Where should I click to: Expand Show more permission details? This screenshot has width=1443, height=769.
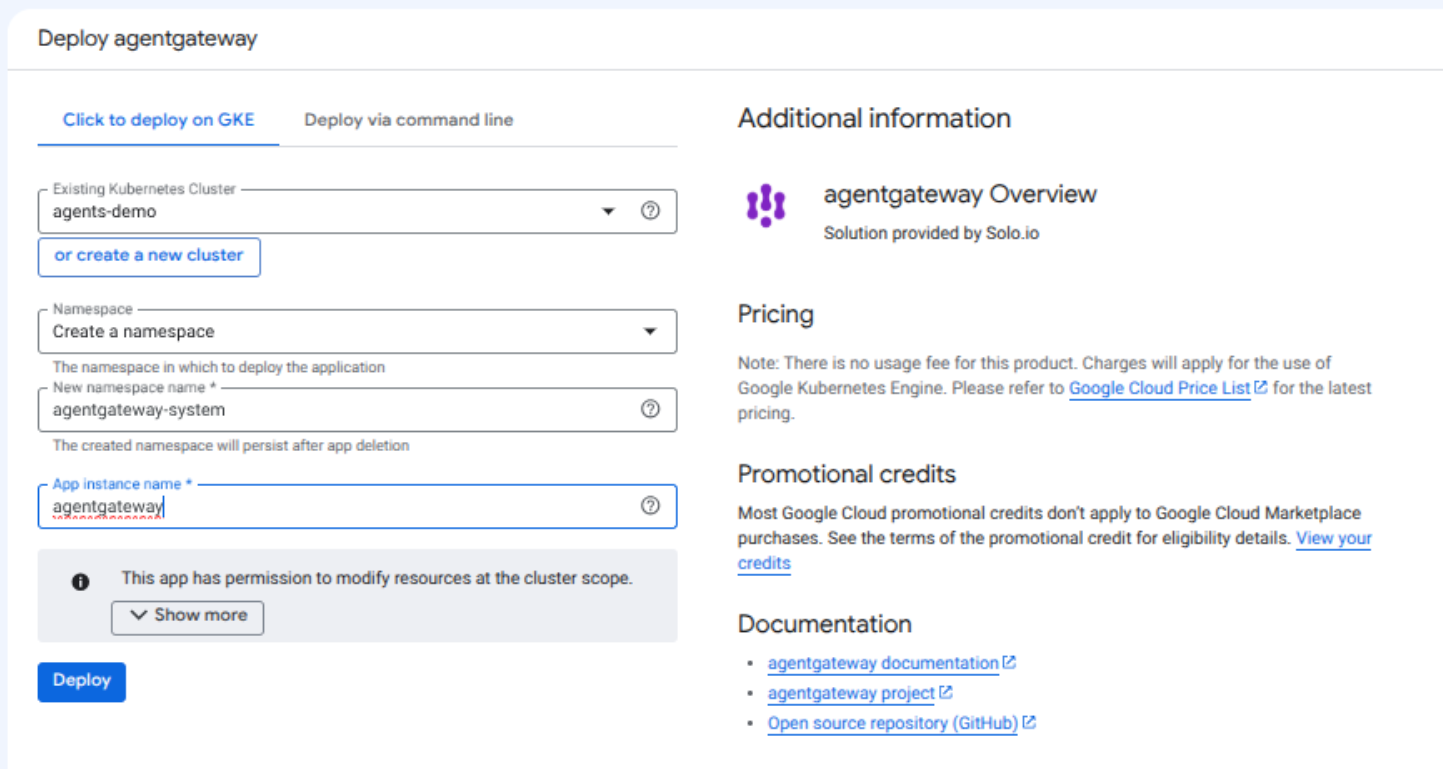click(x=187, y=617)
